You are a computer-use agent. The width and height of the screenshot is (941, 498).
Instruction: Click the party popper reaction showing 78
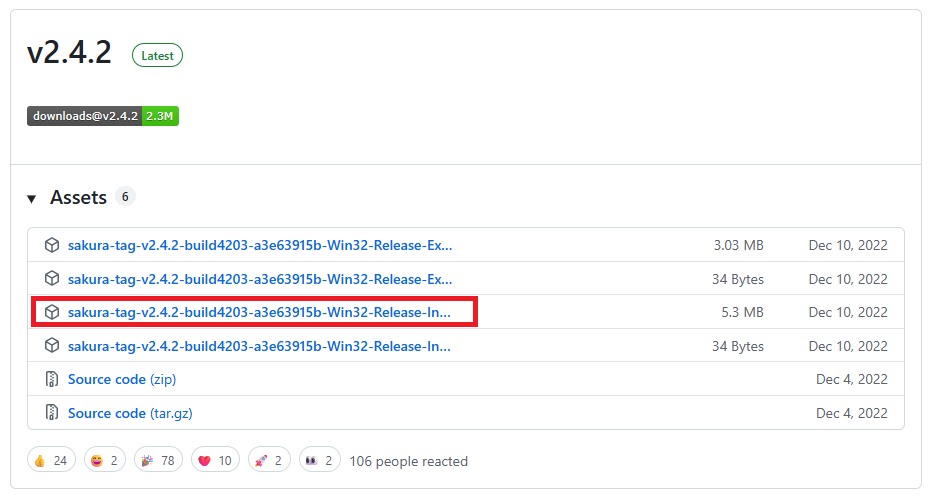(x=158, y=460)
